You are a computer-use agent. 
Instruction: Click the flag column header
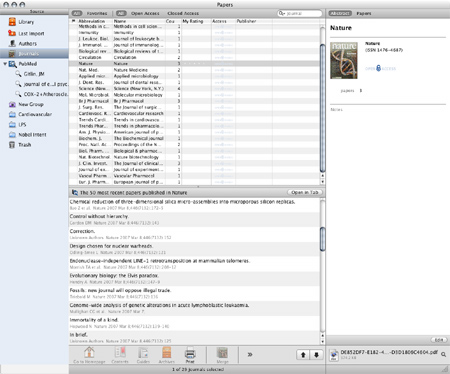pyautogui.click(x=73, y=21)
